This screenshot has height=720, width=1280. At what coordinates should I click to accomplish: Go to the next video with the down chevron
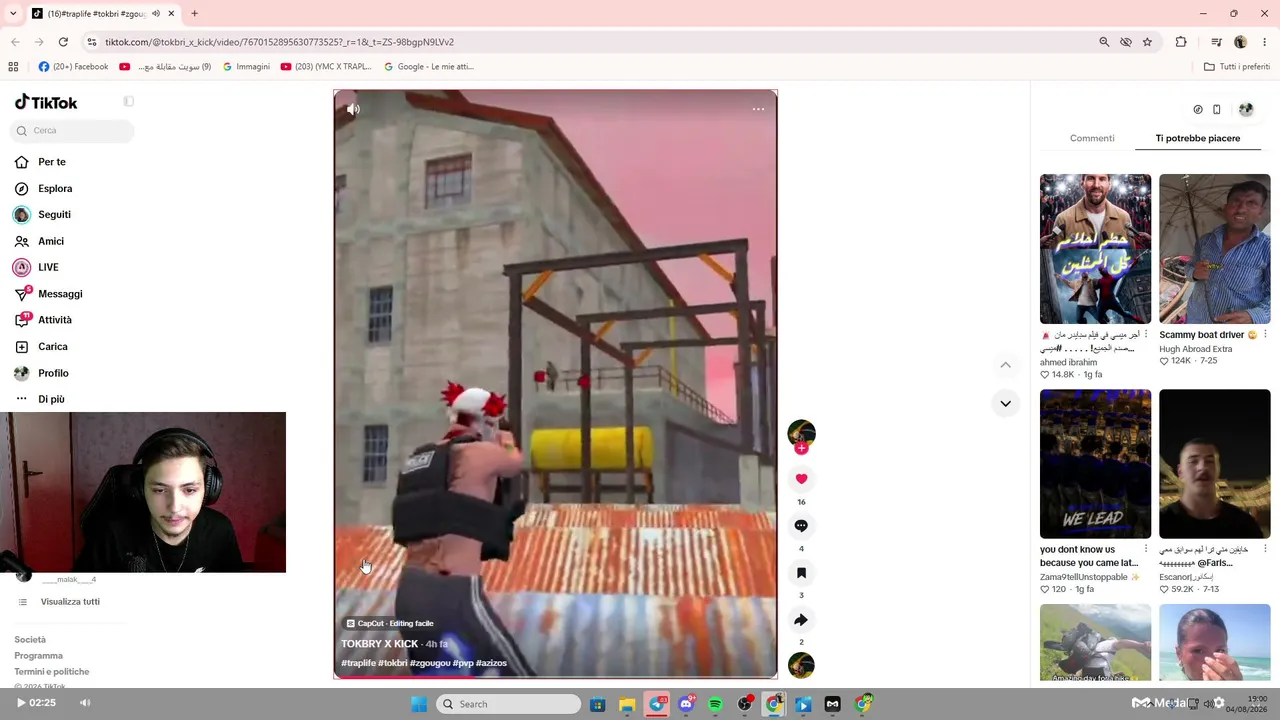pyautogui.click(x=1005, y=404)
